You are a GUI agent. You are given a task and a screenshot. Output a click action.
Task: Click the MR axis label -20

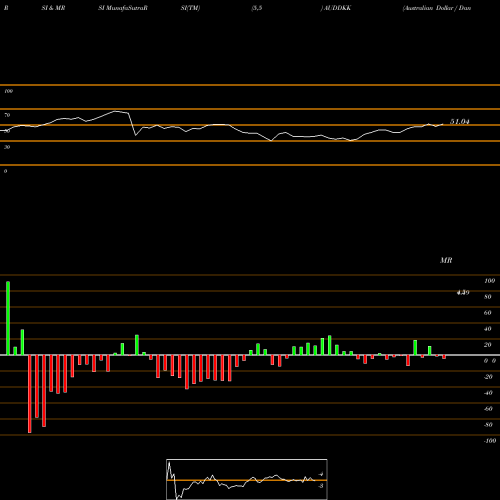coord(488,377)
